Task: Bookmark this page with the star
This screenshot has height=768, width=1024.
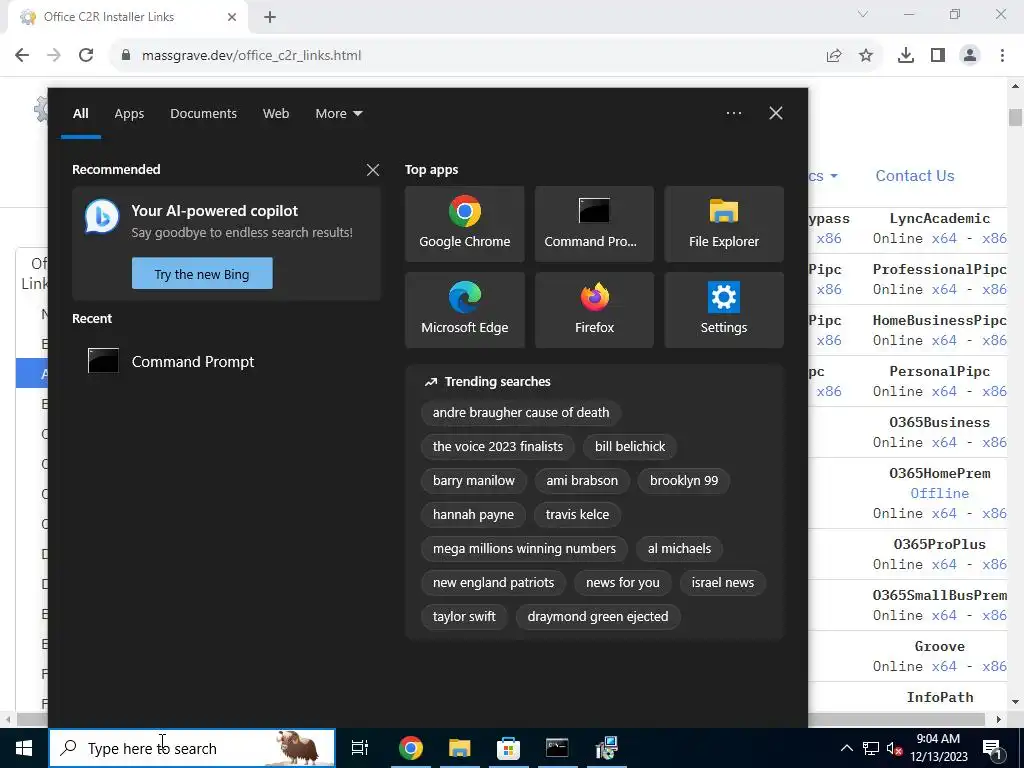Action: [x=866, y=56]
